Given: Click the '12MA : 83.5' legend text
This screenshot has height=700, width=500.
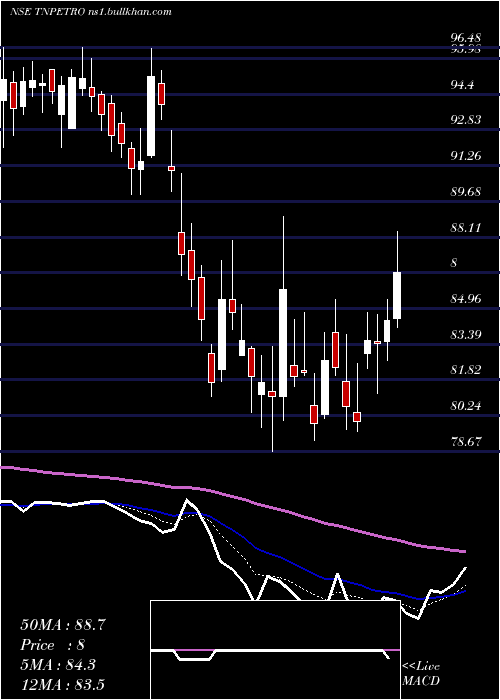Looking at the screenshot, I should coord(62,684).
